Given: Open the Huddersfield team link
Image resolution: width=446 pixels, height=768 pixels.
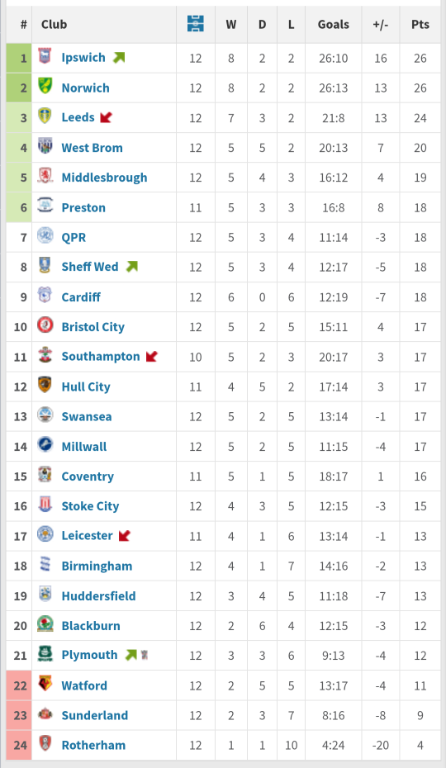Looking at the screenshot, I should [99, 596].
